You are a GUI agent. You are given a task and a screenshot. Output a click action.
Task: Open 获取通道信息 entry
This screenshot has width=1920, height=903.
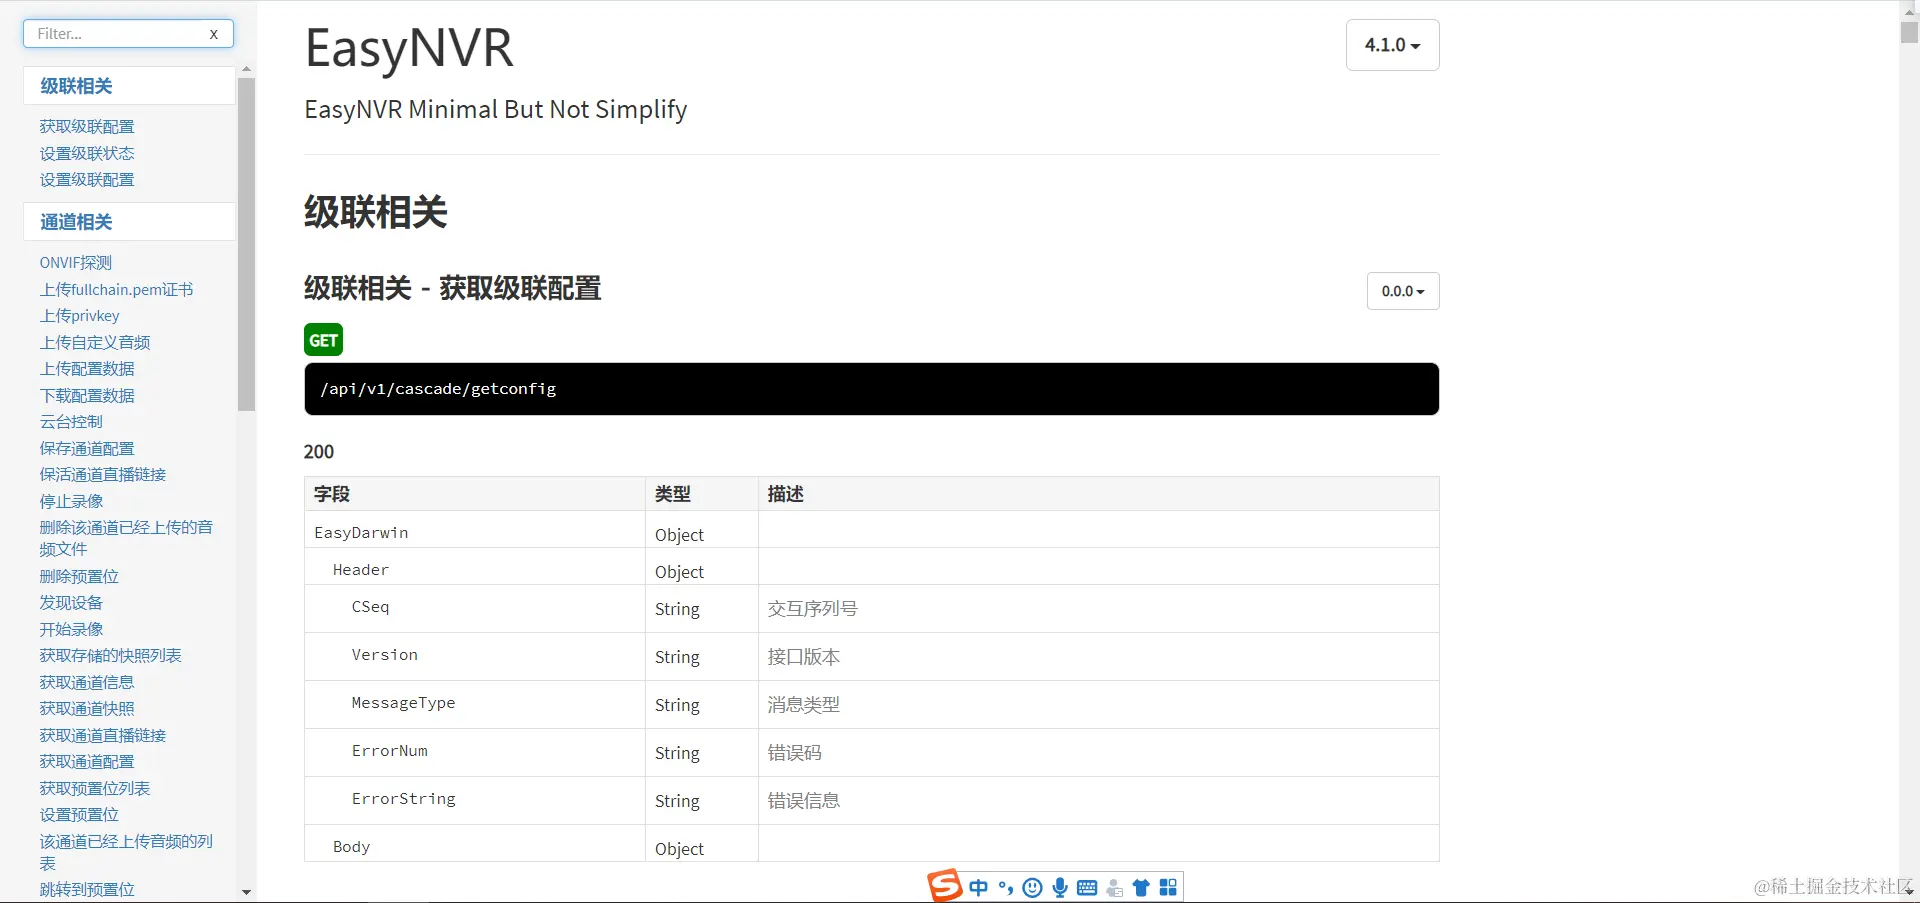tap(87, 682)
